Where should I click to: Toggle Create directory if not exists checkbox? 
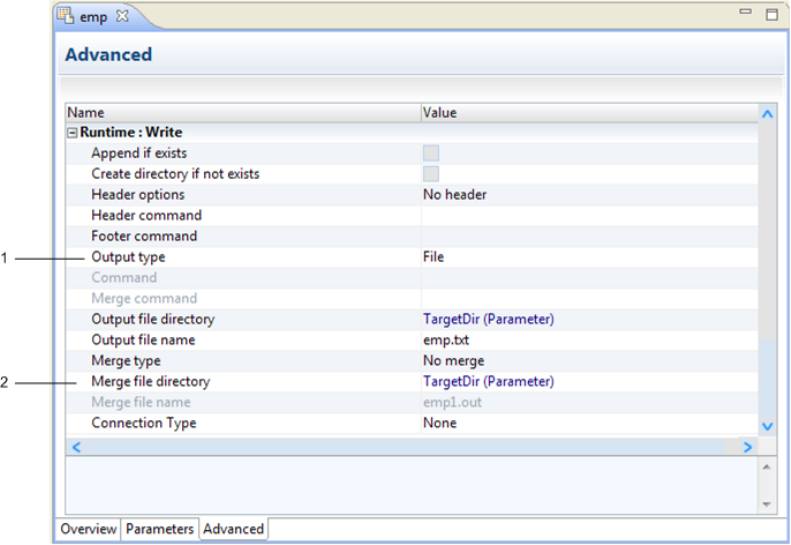point(431,174)
